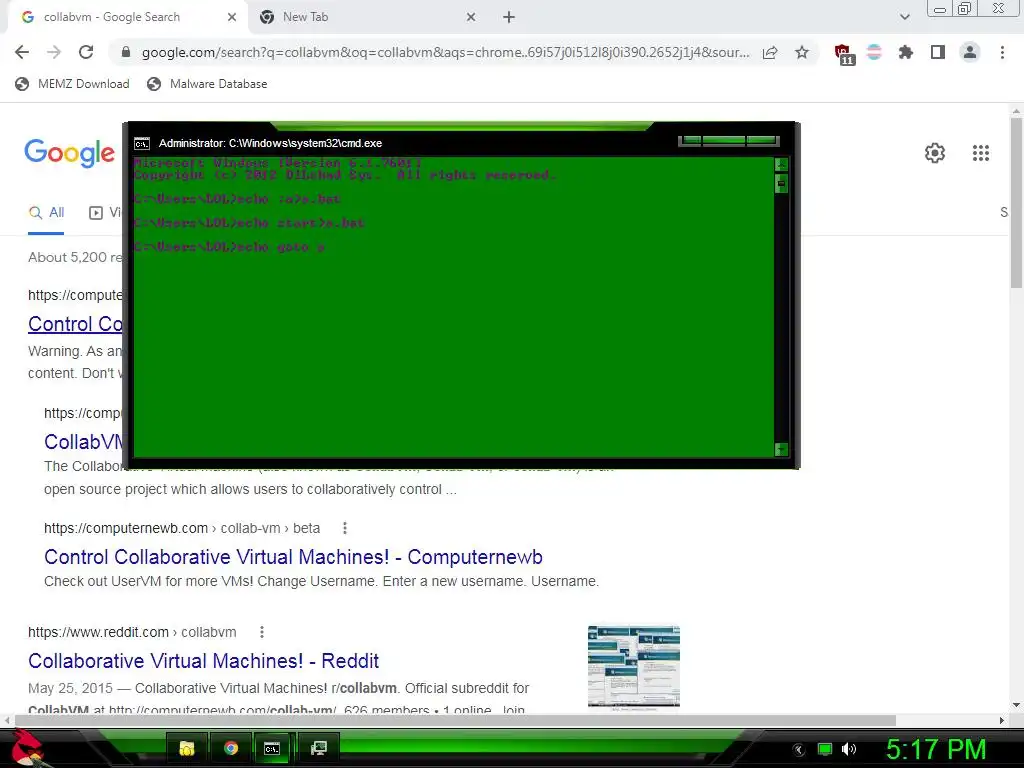Go forward using the browser forward arrow
The height and width of the screenshot is (768, 1024).
point(54,52)
